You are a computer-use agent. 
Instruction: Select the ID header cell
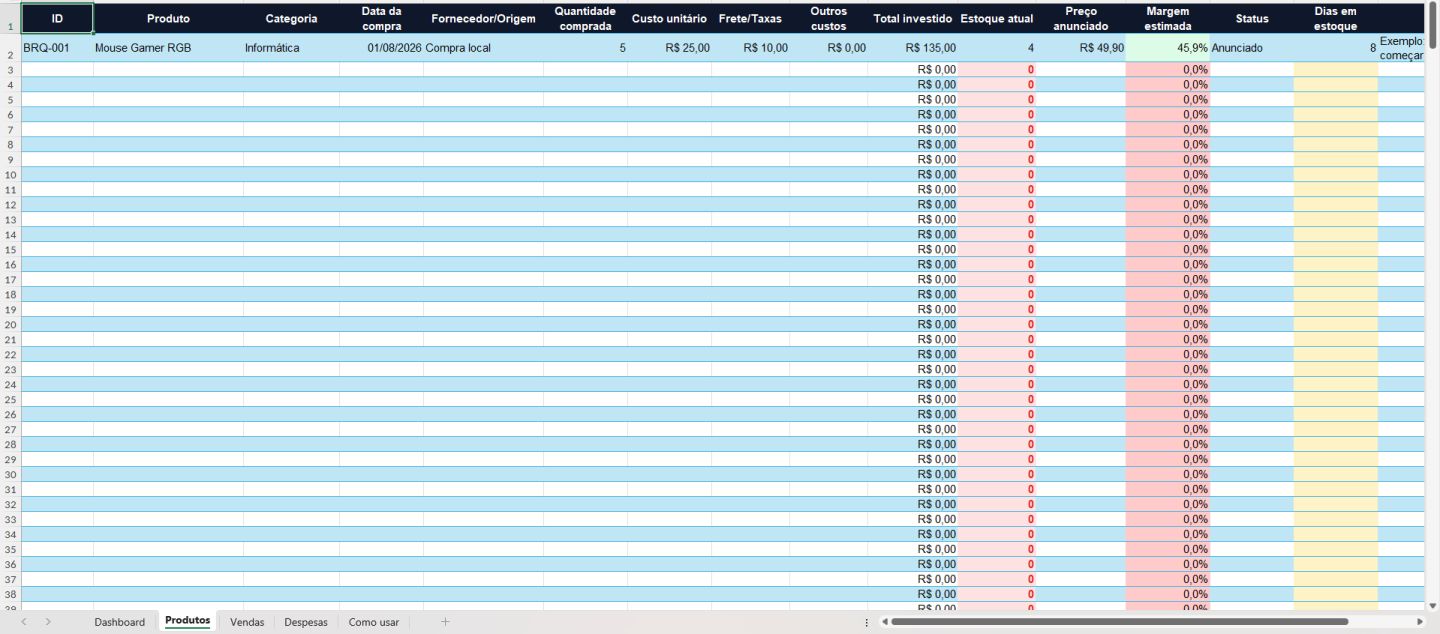pos(57,18)
